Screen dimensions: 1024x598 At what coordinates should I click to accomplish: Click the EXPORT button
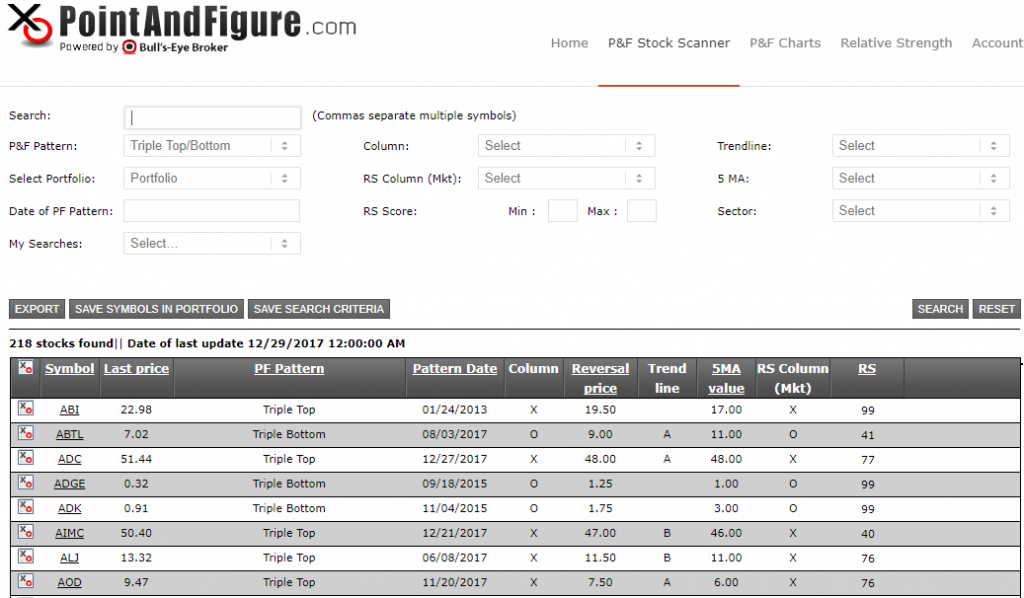pyautogui.click(x=36, y=309)
